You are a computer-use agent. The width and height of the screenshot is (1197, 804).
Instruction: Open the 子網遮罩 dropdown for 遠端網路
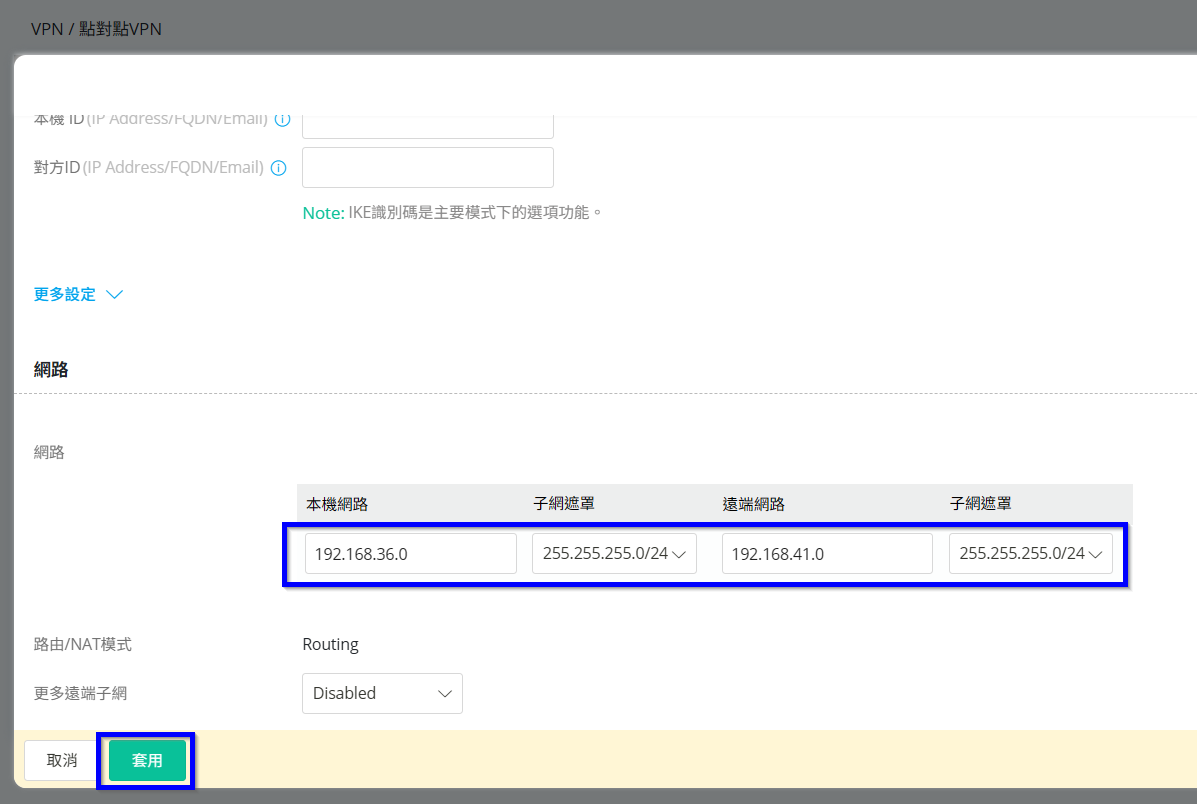click(x=1030, y=553)
